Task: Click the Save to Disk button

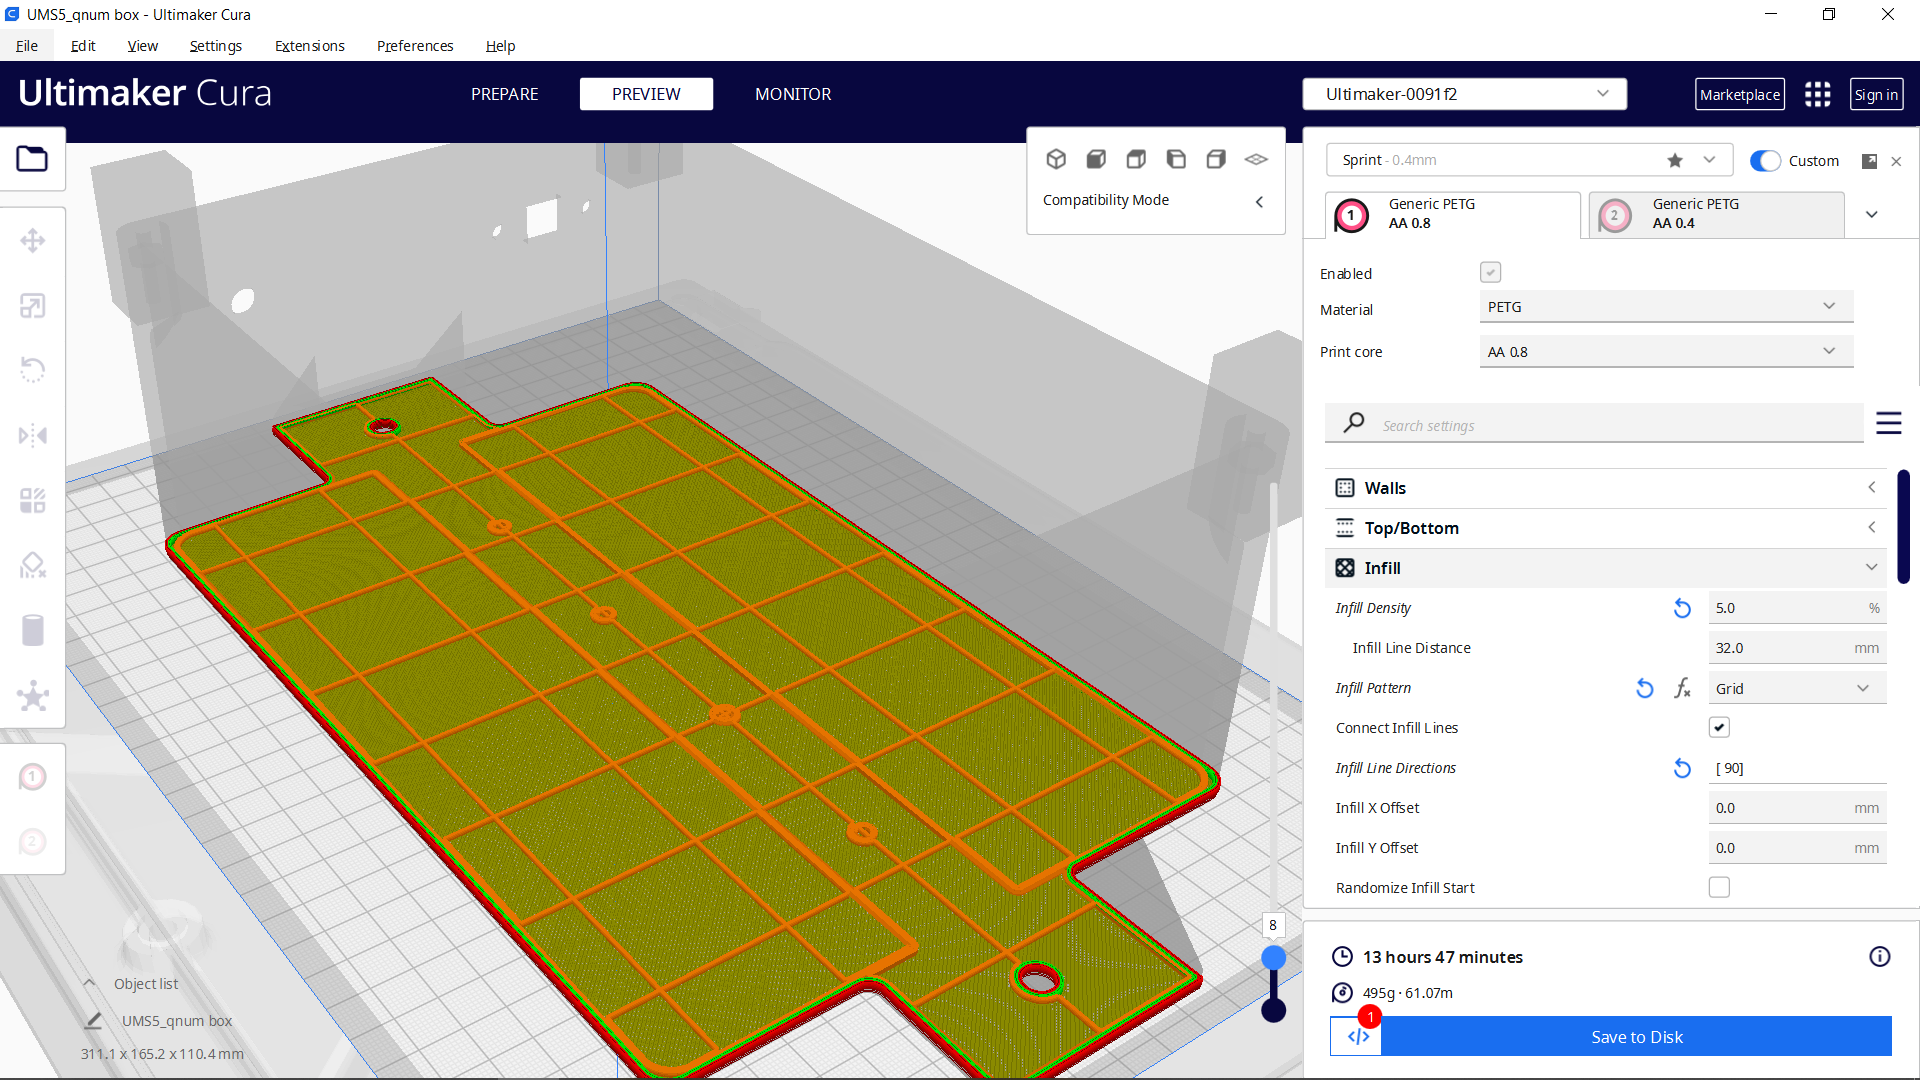Action: (x=1636, y=1037)
